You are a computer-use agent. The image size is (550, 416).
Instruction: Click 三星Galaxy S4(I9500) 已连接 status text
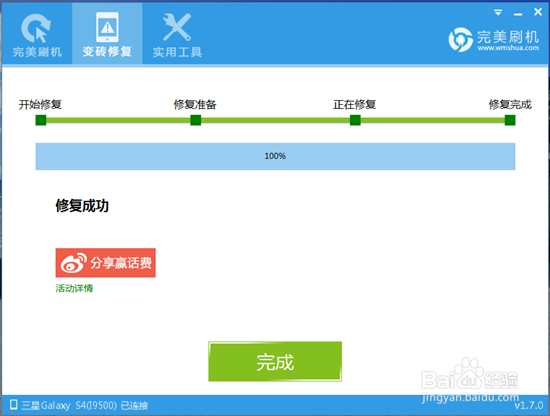click(x=85, y=405)
